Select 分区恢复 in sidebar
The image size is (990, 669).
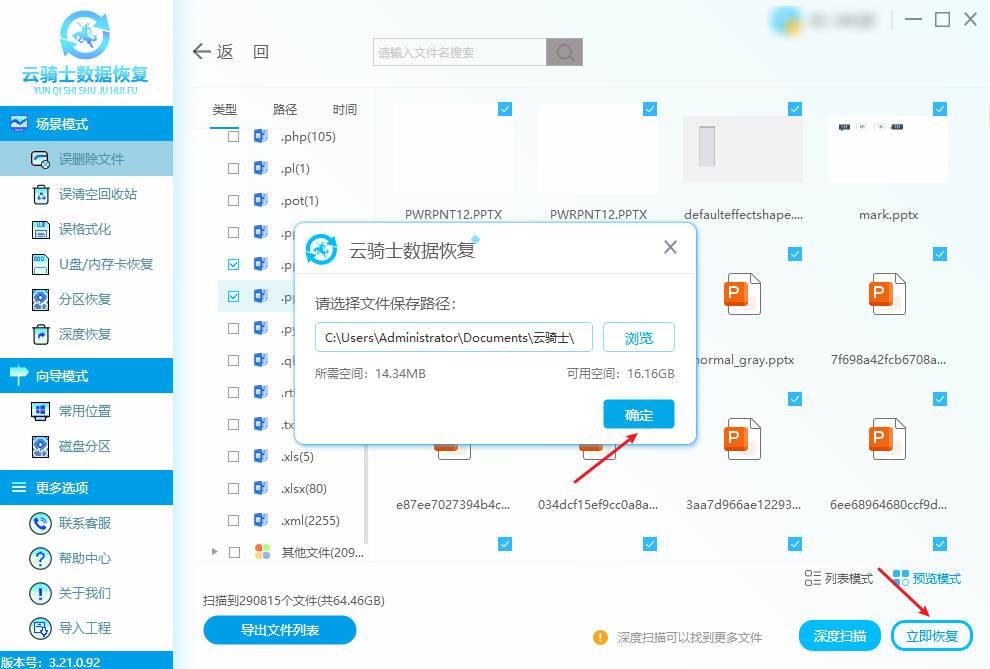[x=86, y=299]
